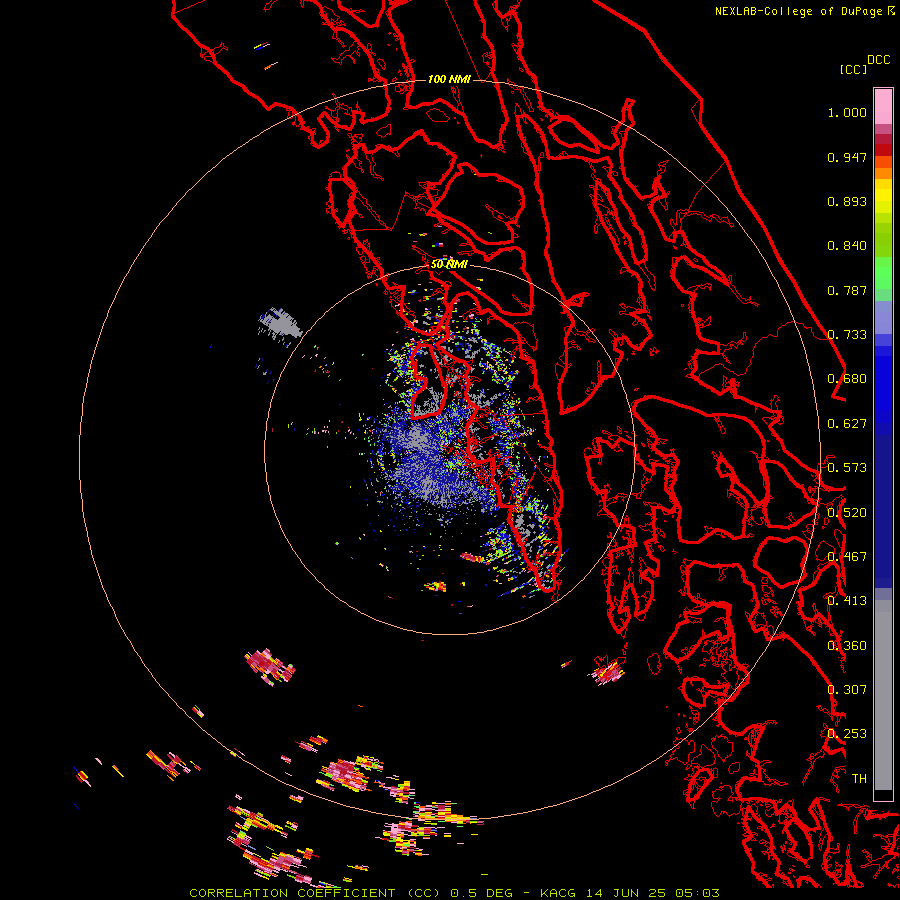The image size is (900, 900).
Task: Click the [CC] units label
Action: point(853,69)
